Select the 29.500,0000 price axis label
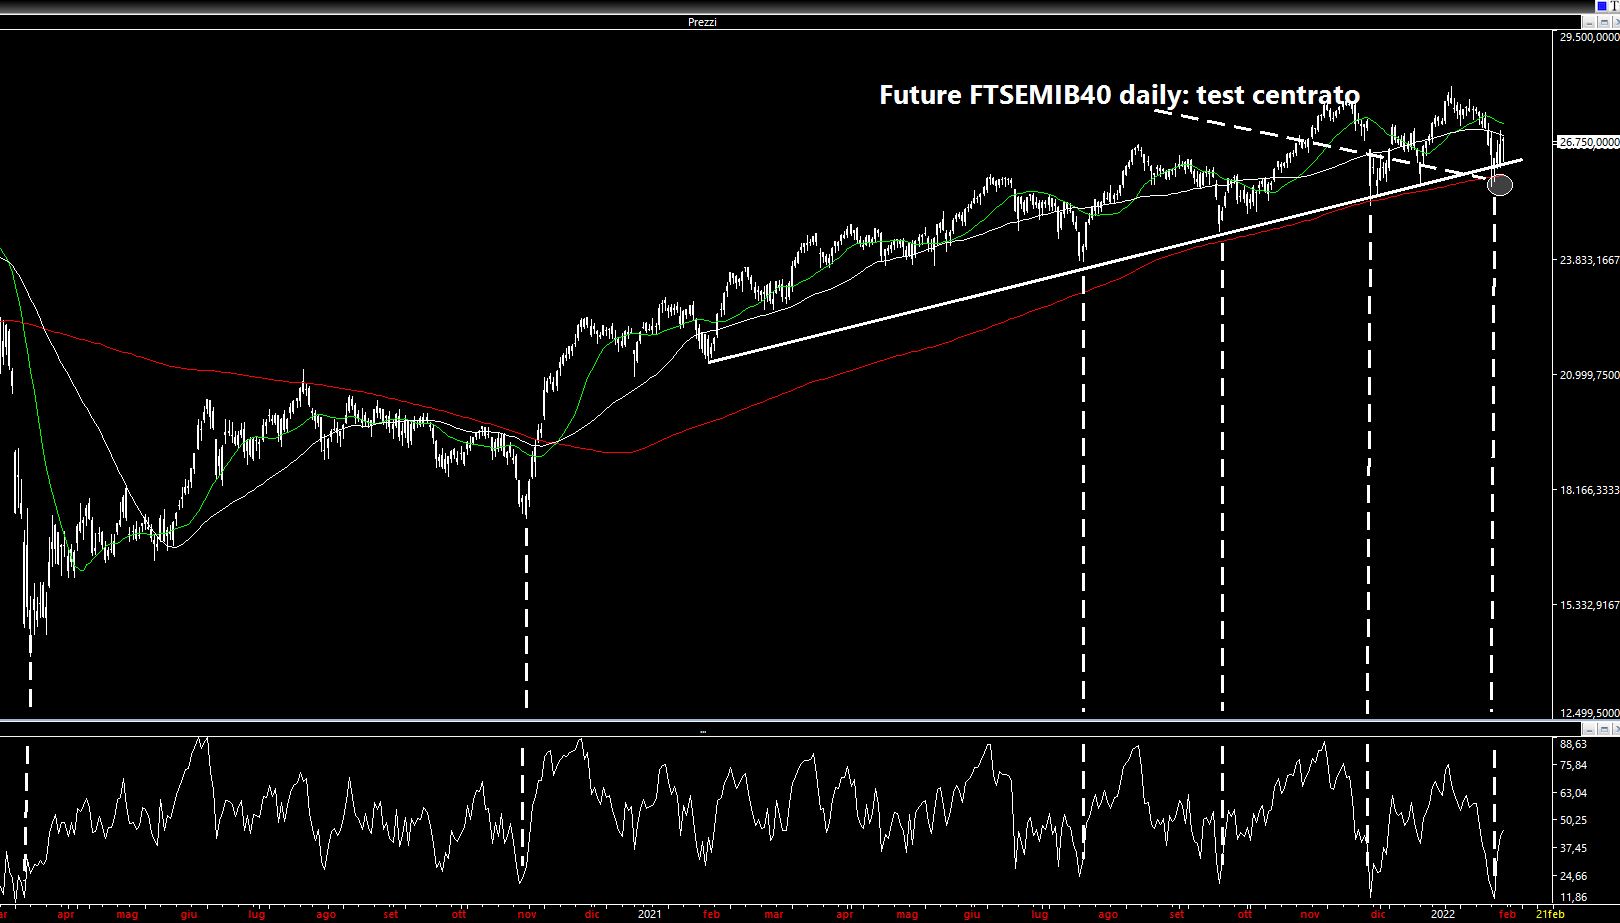This screenshot has height=923, width=1620. click(1589, 37)
